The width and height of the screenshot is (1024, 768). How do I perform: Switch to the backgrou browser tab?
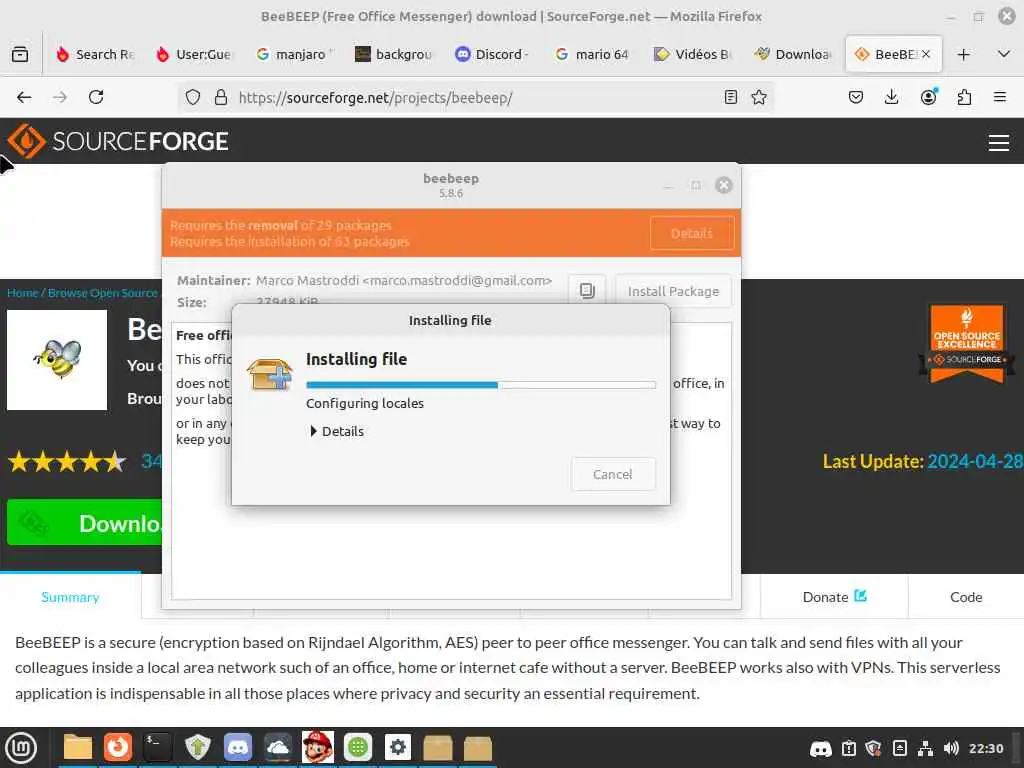click(394, 54)
